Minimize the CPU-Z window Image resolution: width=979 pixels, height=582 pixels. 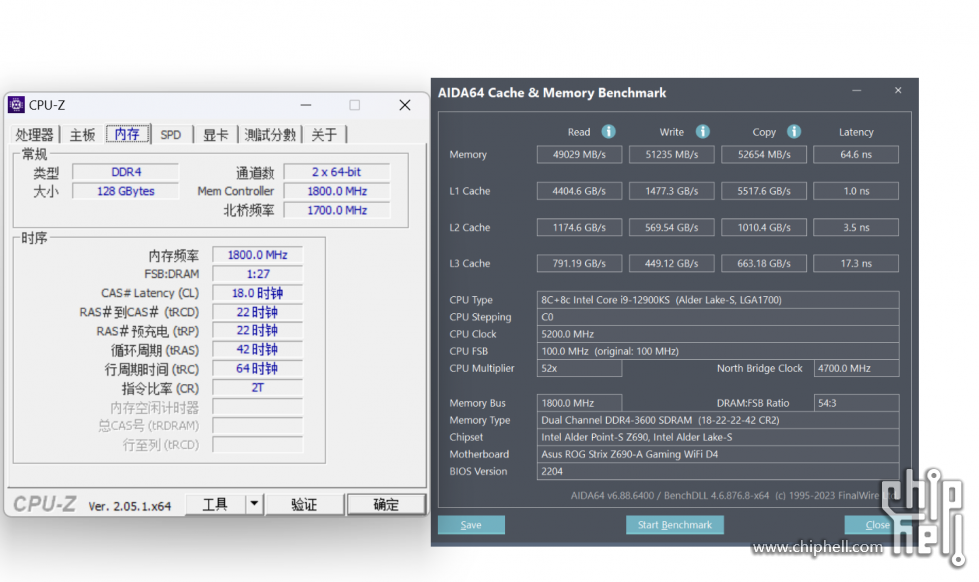point(305,105)
